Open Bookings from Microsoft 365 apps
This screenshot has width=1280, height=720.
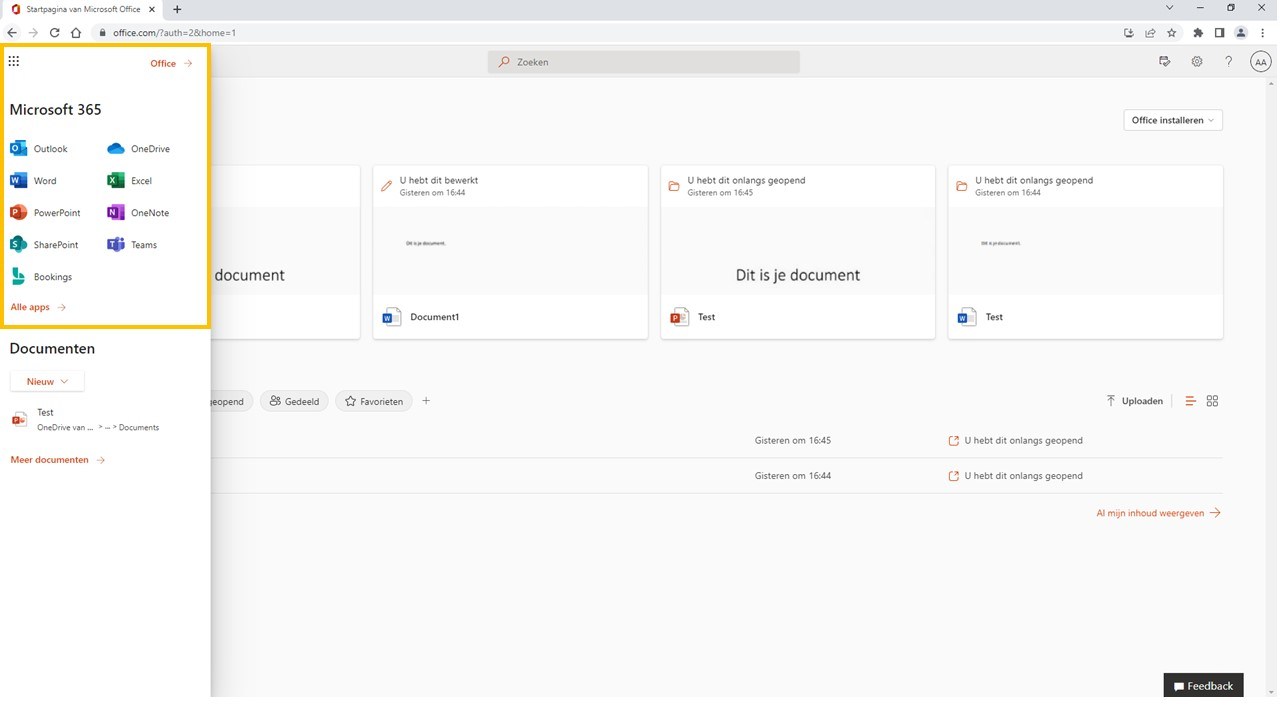coord(41,277)
